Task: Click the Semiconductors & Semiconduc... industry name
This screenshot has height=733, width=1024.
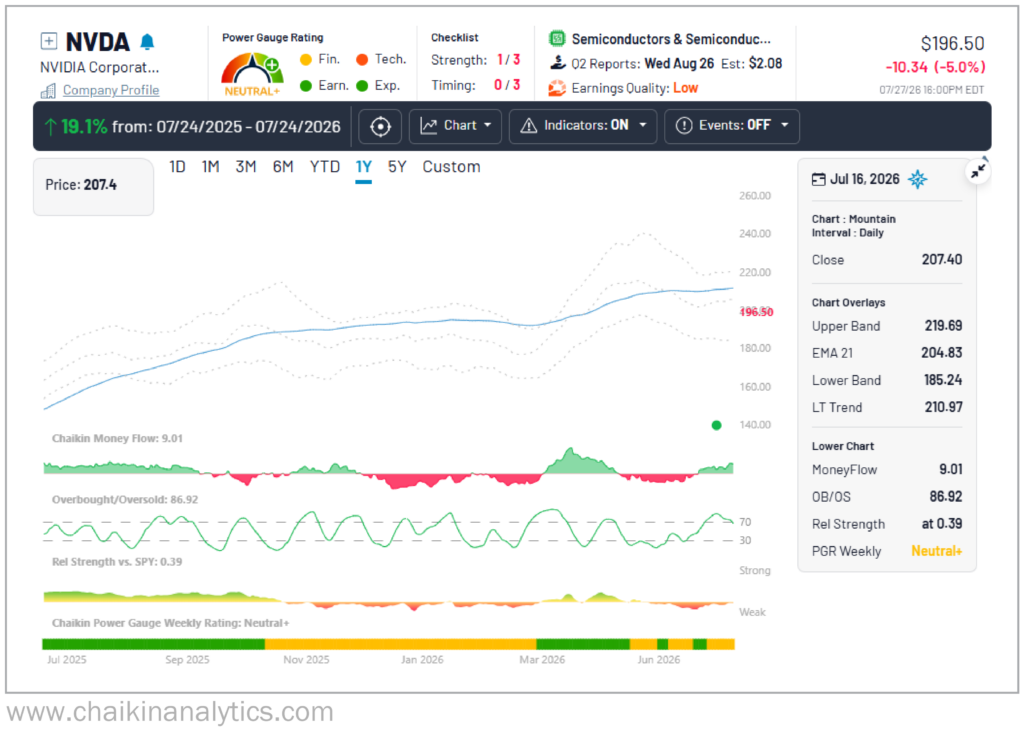Action: pos(671,39)
